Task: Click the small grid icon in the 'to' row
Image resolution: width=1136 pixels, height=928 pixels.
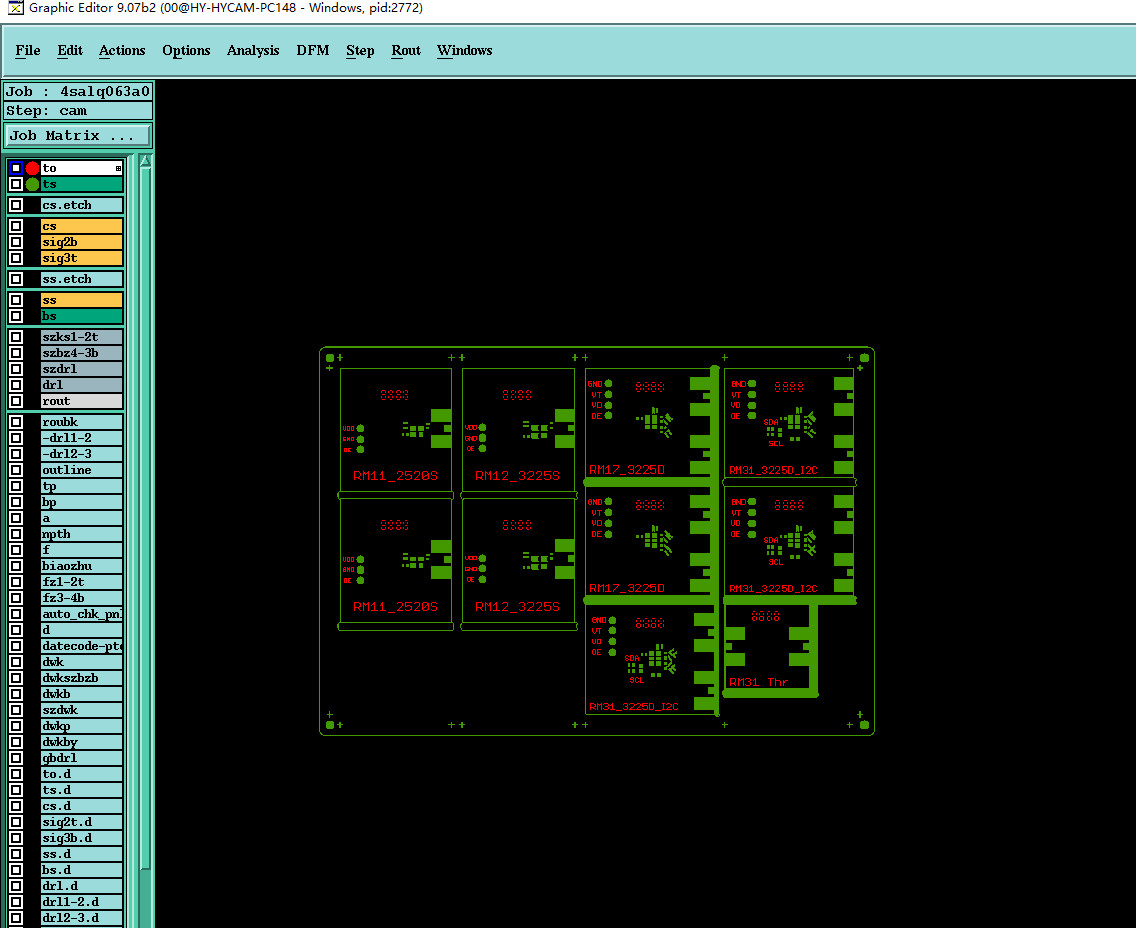Action: point(118,168)
